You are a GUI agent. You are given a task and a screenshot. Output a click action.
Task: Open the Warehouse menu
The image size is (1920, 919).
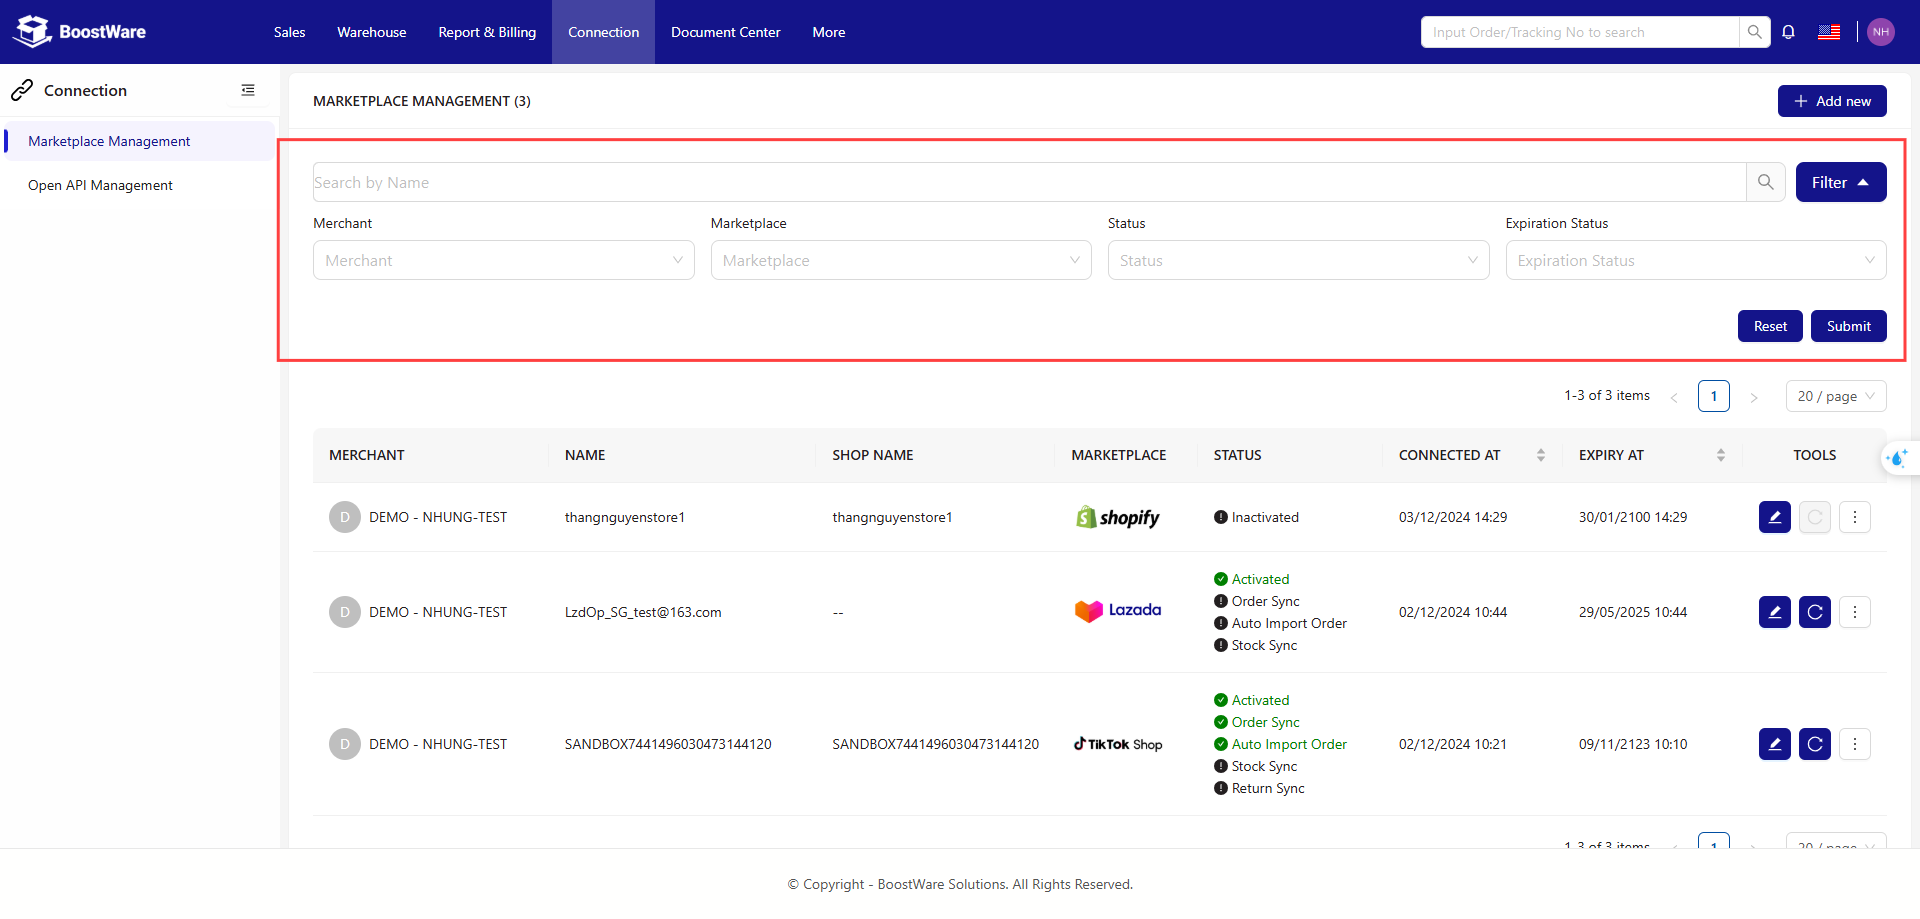372,32
